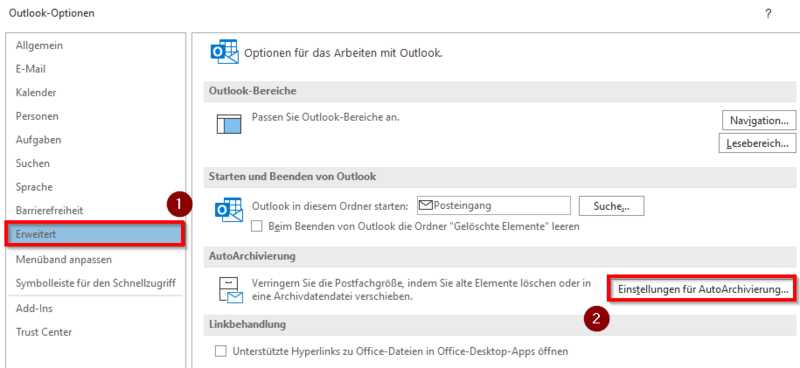
Task: Click the label 'Outlook in diesem Ordner starten:'
Action: pyautogui.click(x=331, y=206)
